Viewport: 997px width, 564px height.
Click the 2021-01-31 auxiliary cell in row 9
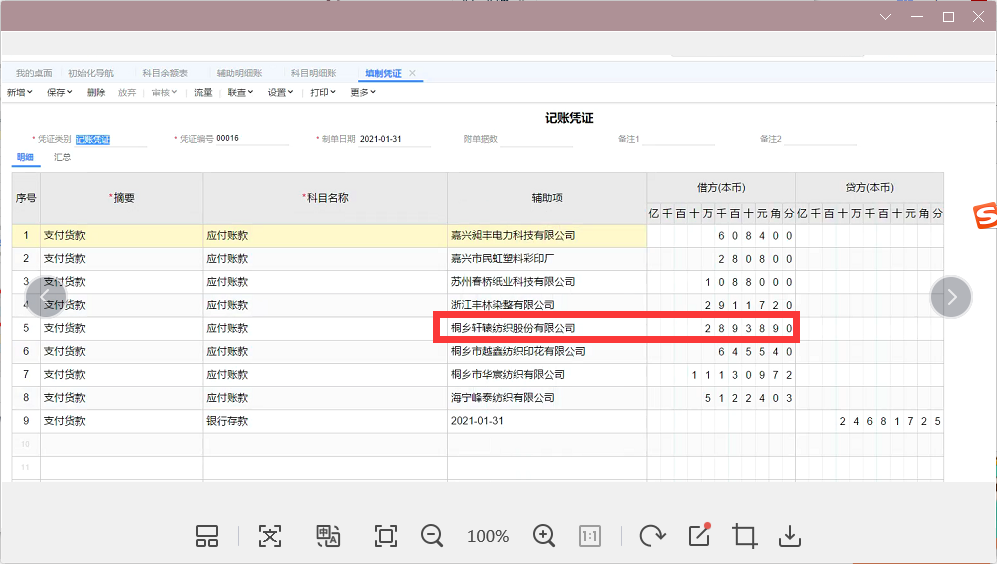coord(547,421)
